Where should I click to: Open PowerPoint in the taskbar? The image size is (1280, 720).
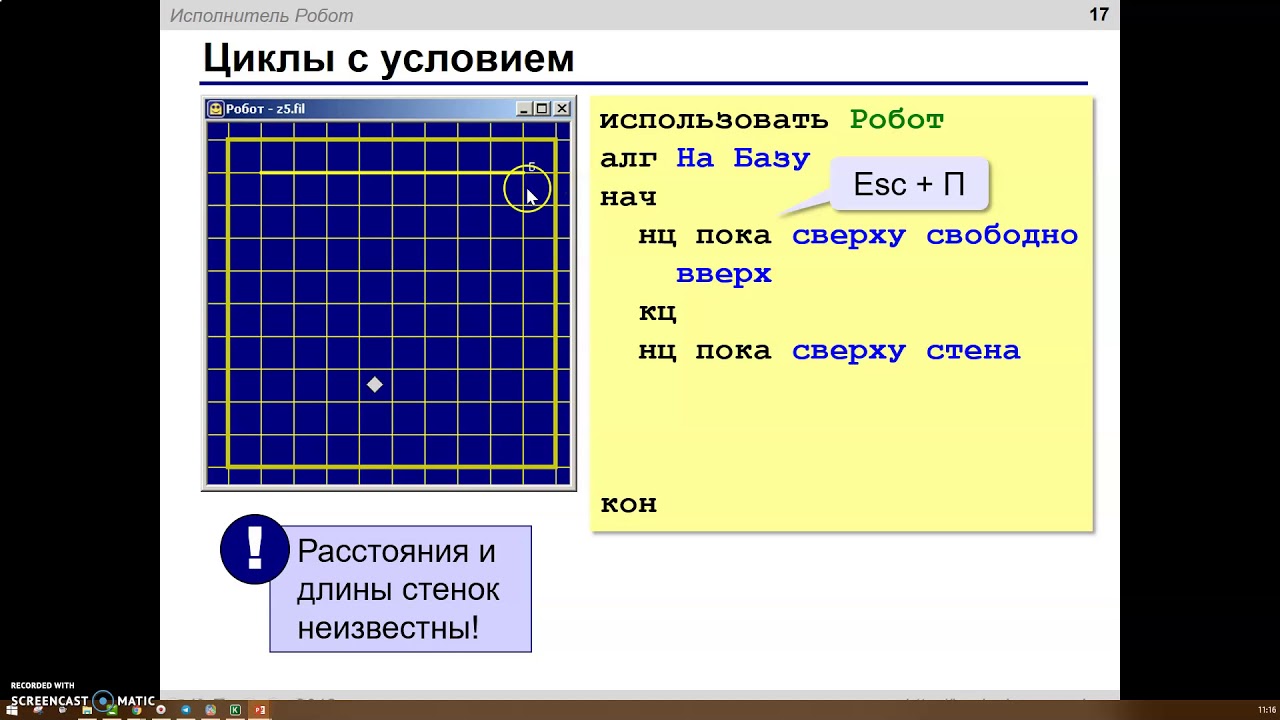point(260,710)
